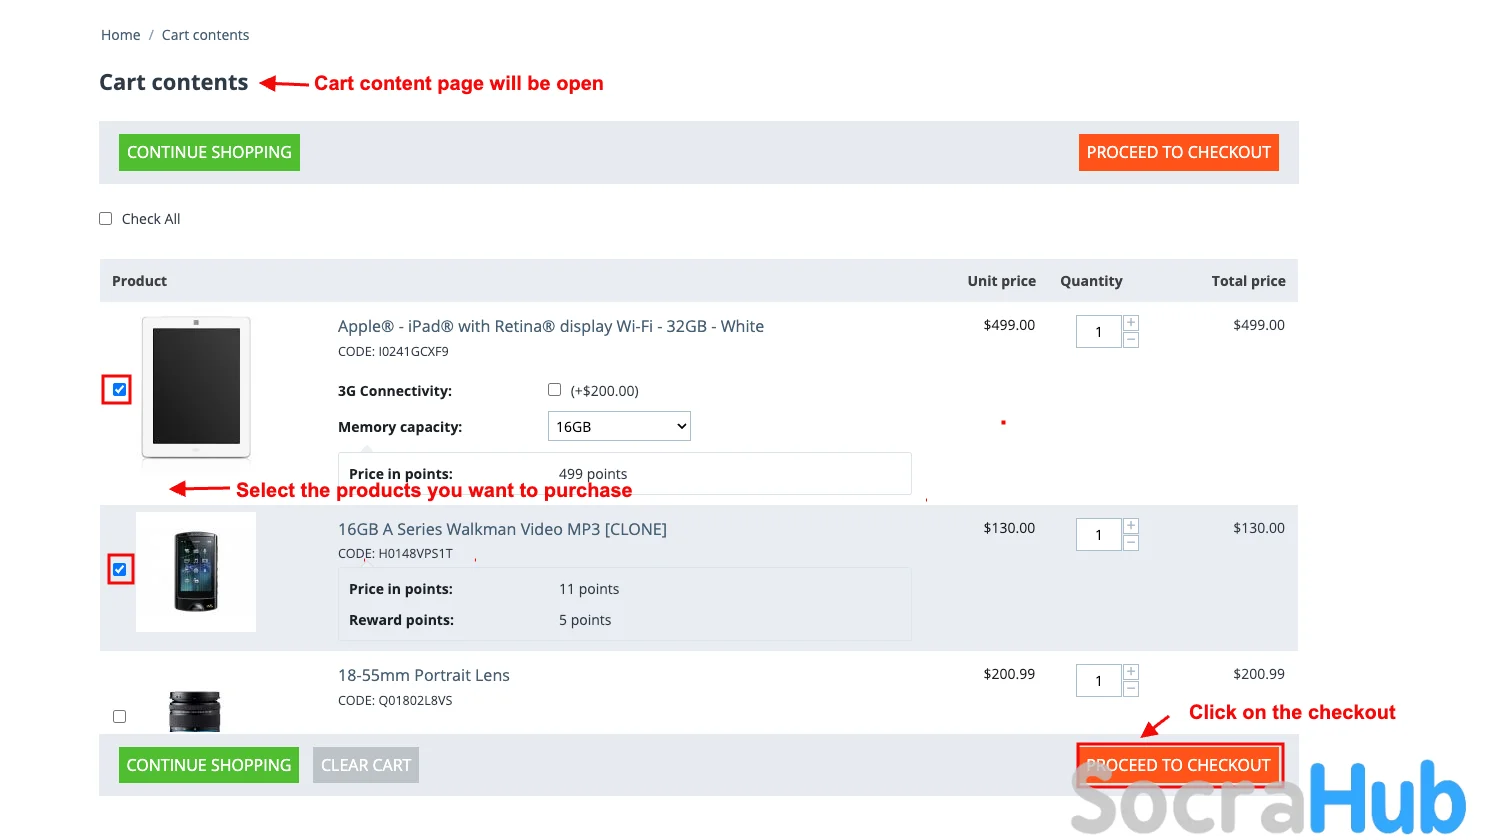1494x840 pixels.
Task: Click the Total price column header
Action: tap(1248, 281)
